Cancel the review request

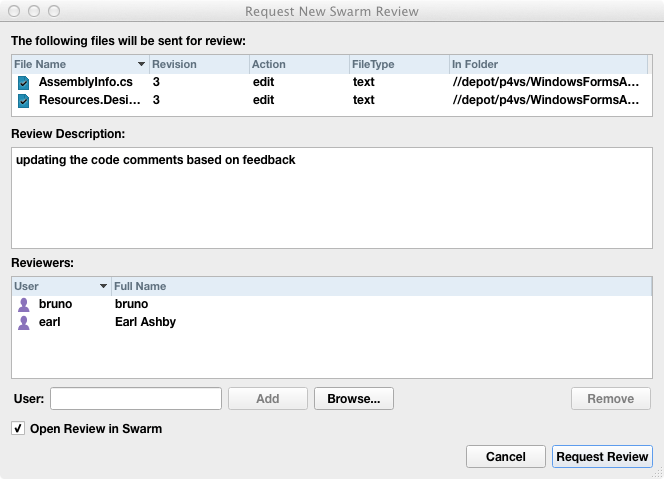(x=506, y=457)
